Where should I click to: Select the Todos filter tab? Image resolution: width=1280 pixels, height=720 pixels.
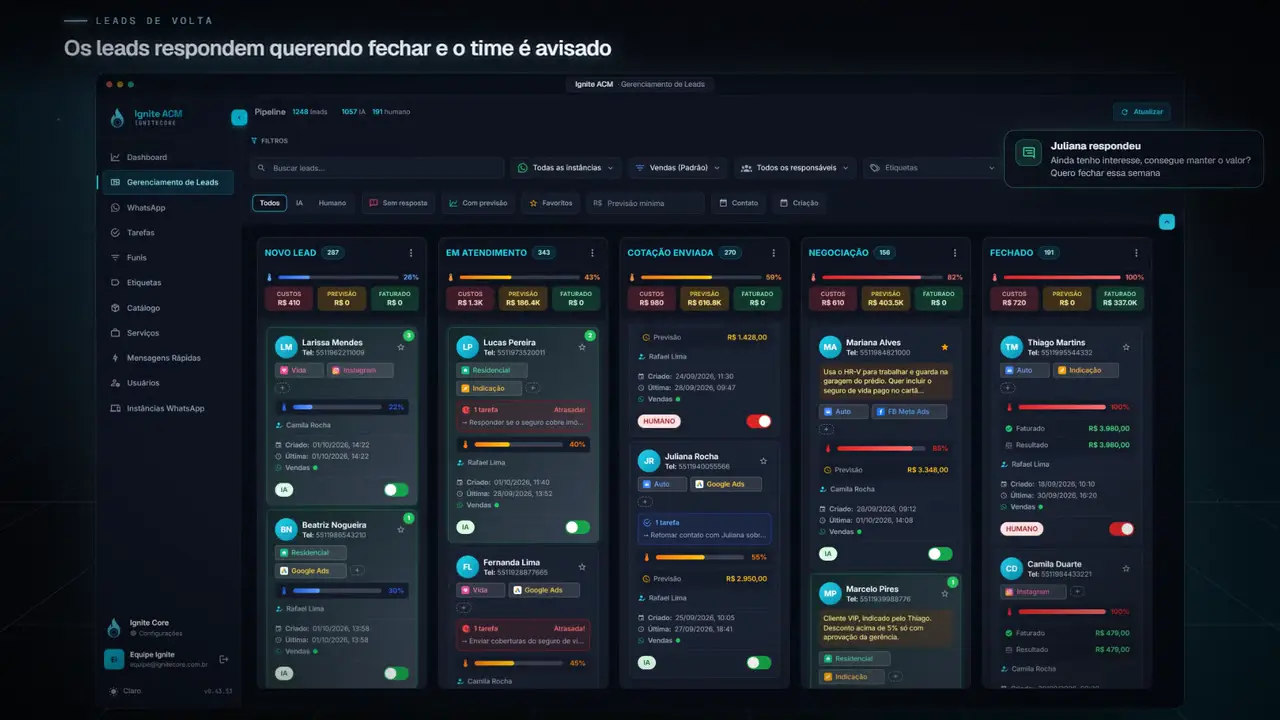270,203
